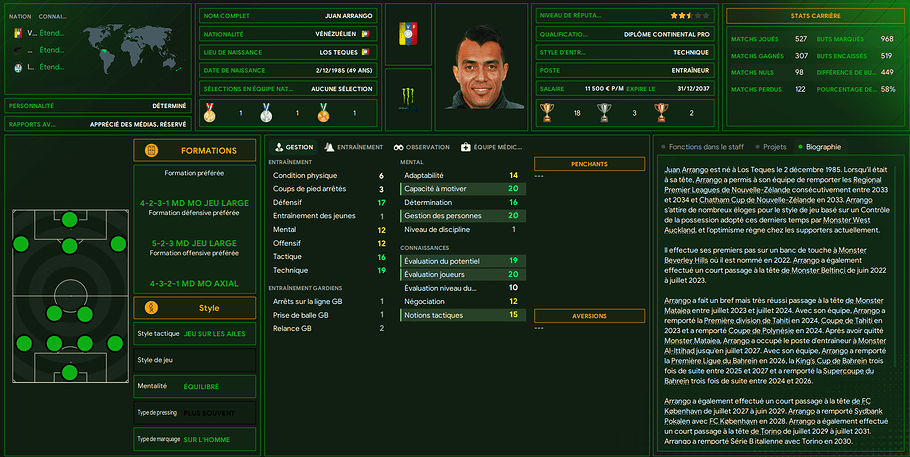Open the Style tactique dropdown

pos(194,334)
